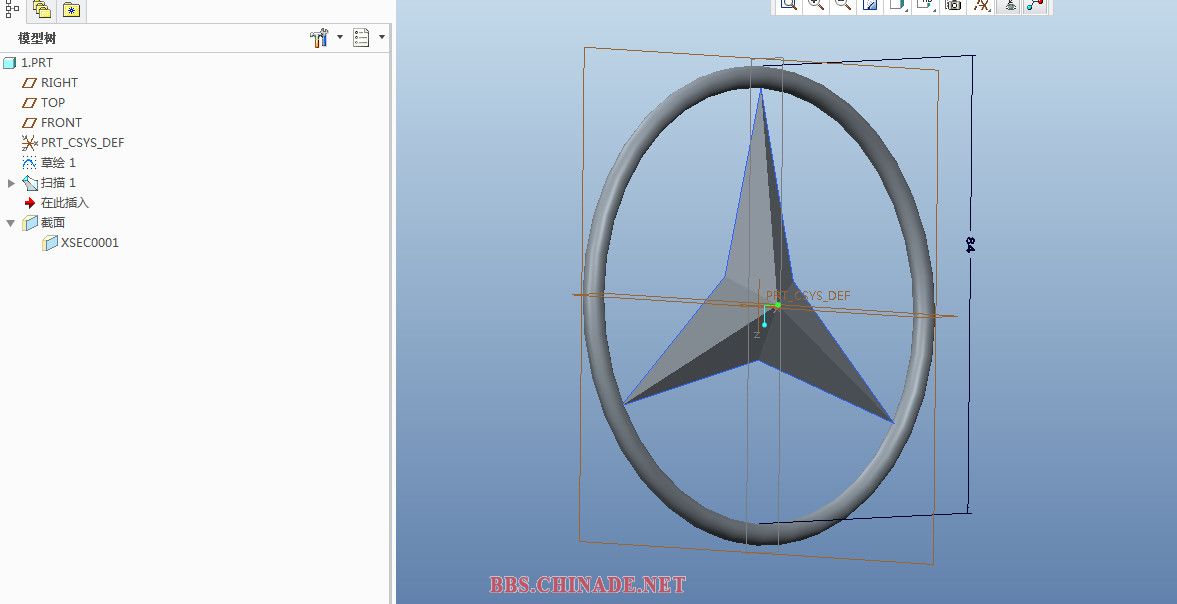Repaint the graphics window

[871, 5]
